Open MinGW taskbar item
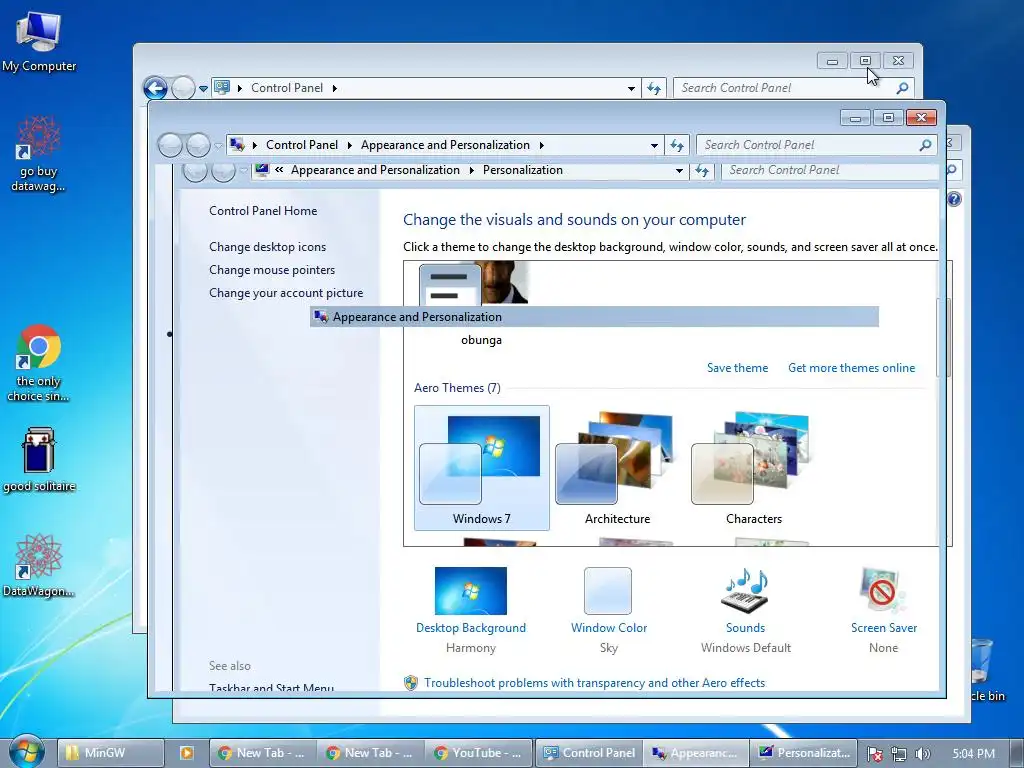1024x768 pixels. point(110,753)
